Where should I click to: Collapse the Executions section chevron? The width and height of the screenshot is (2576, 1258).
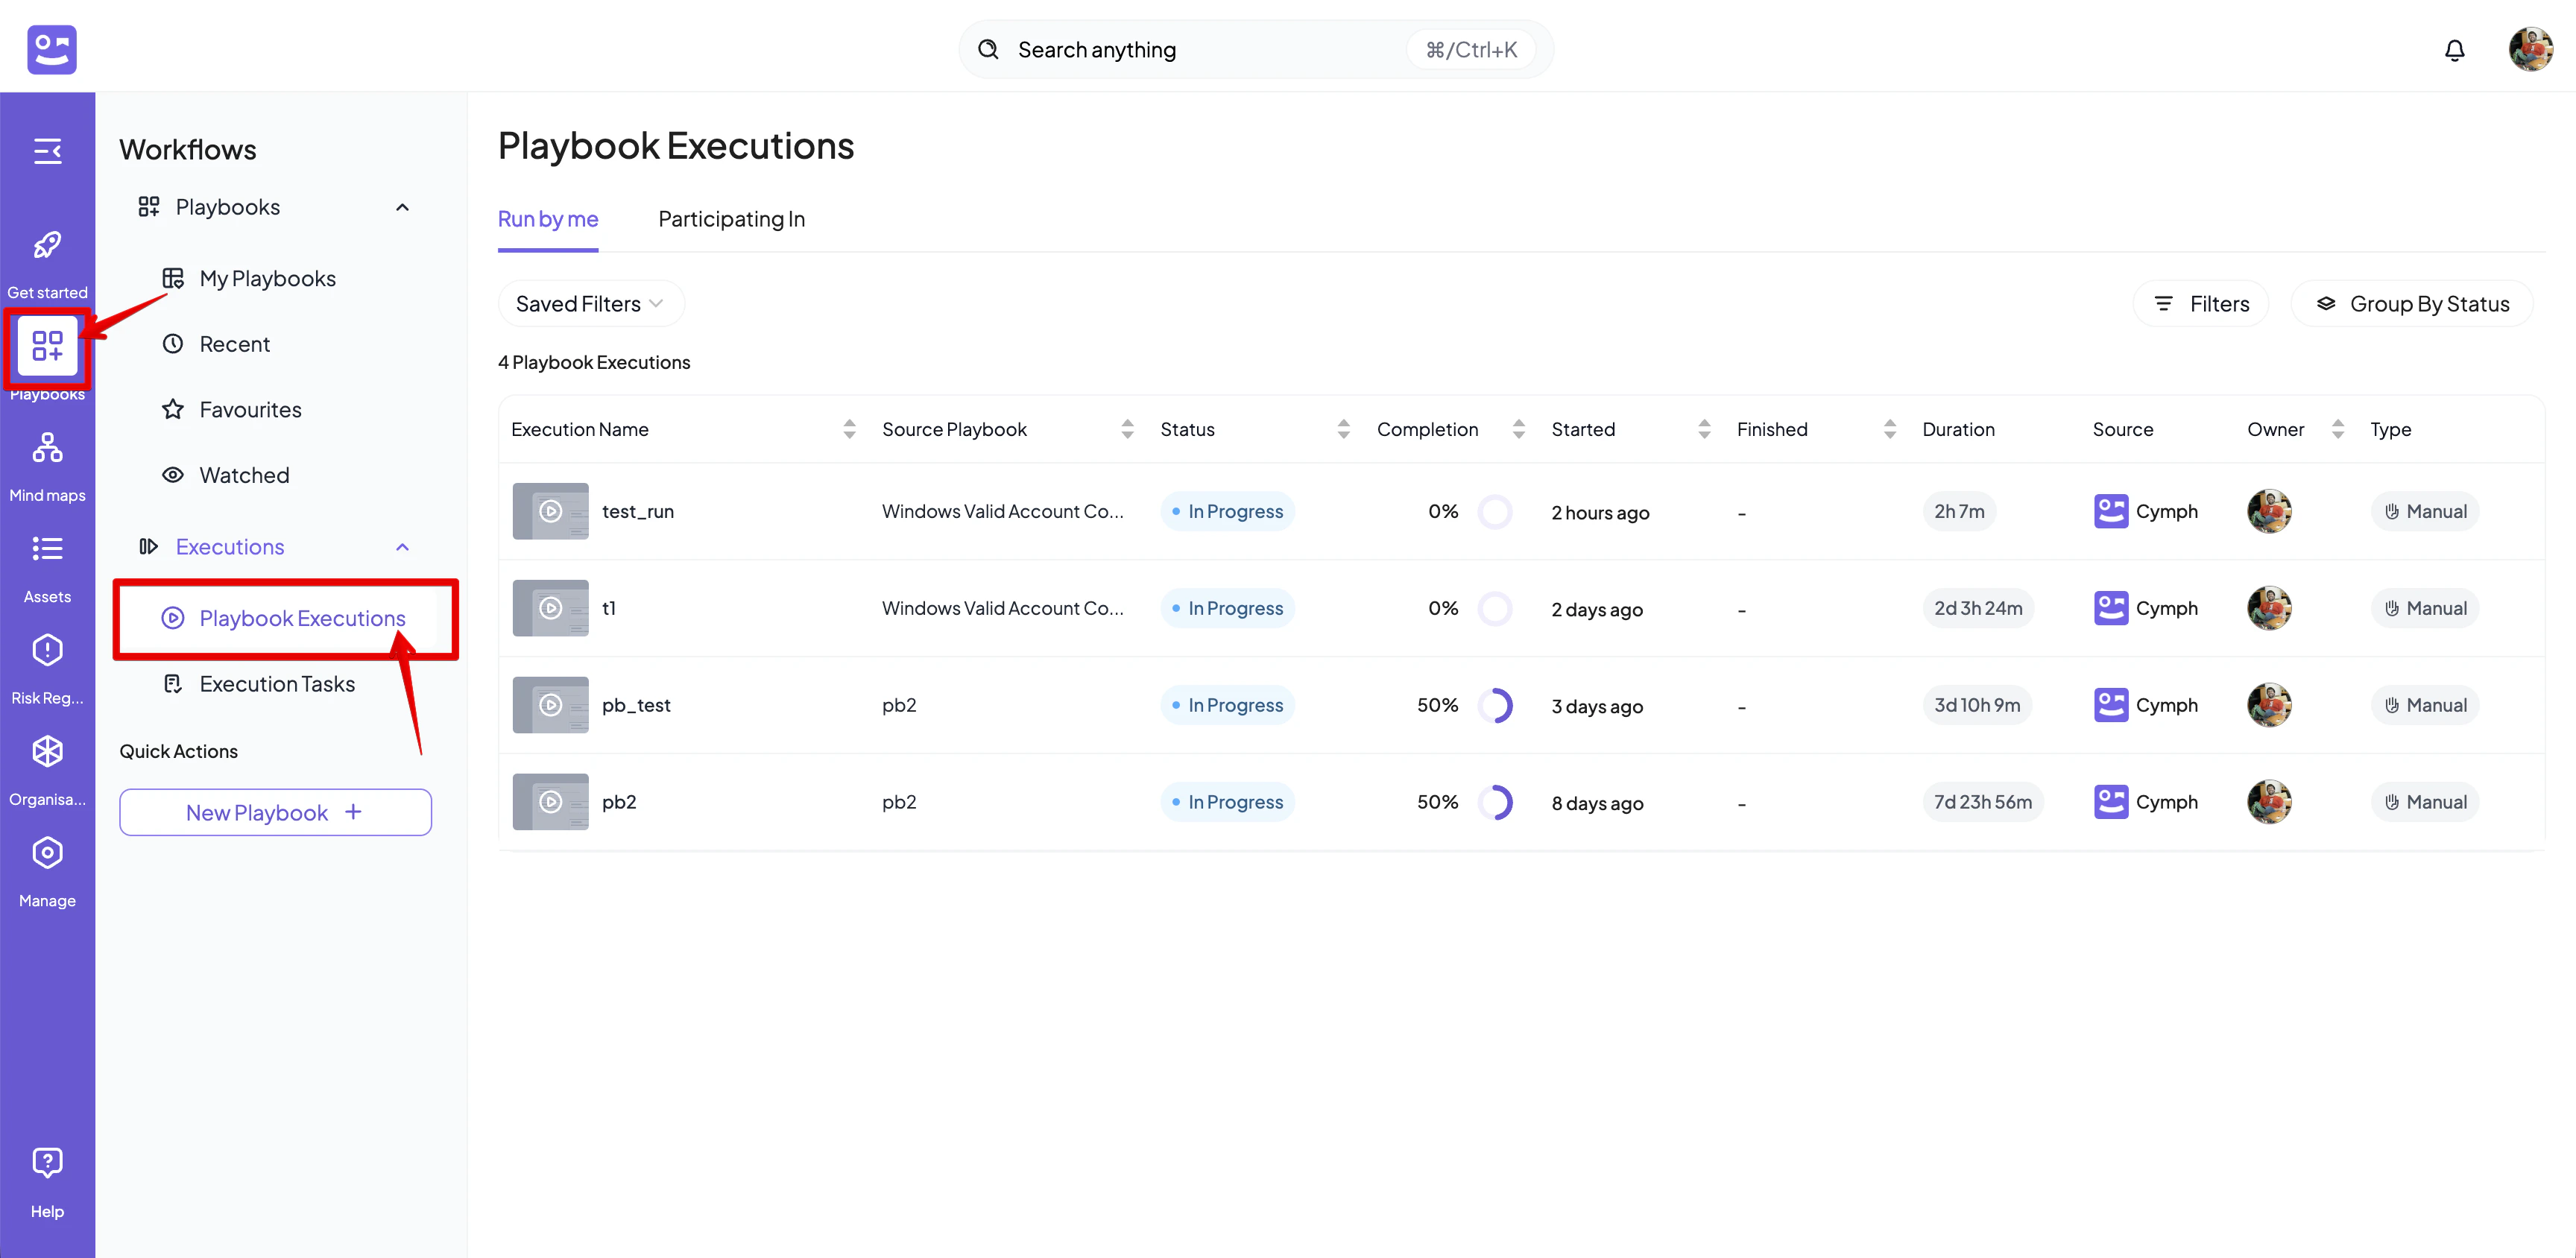402,547
